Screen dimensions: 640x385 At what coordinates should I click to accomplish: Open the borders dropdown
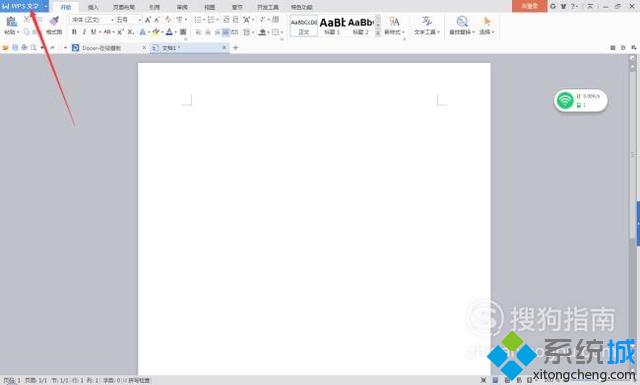pyautogui.click(x=277, y=32)
